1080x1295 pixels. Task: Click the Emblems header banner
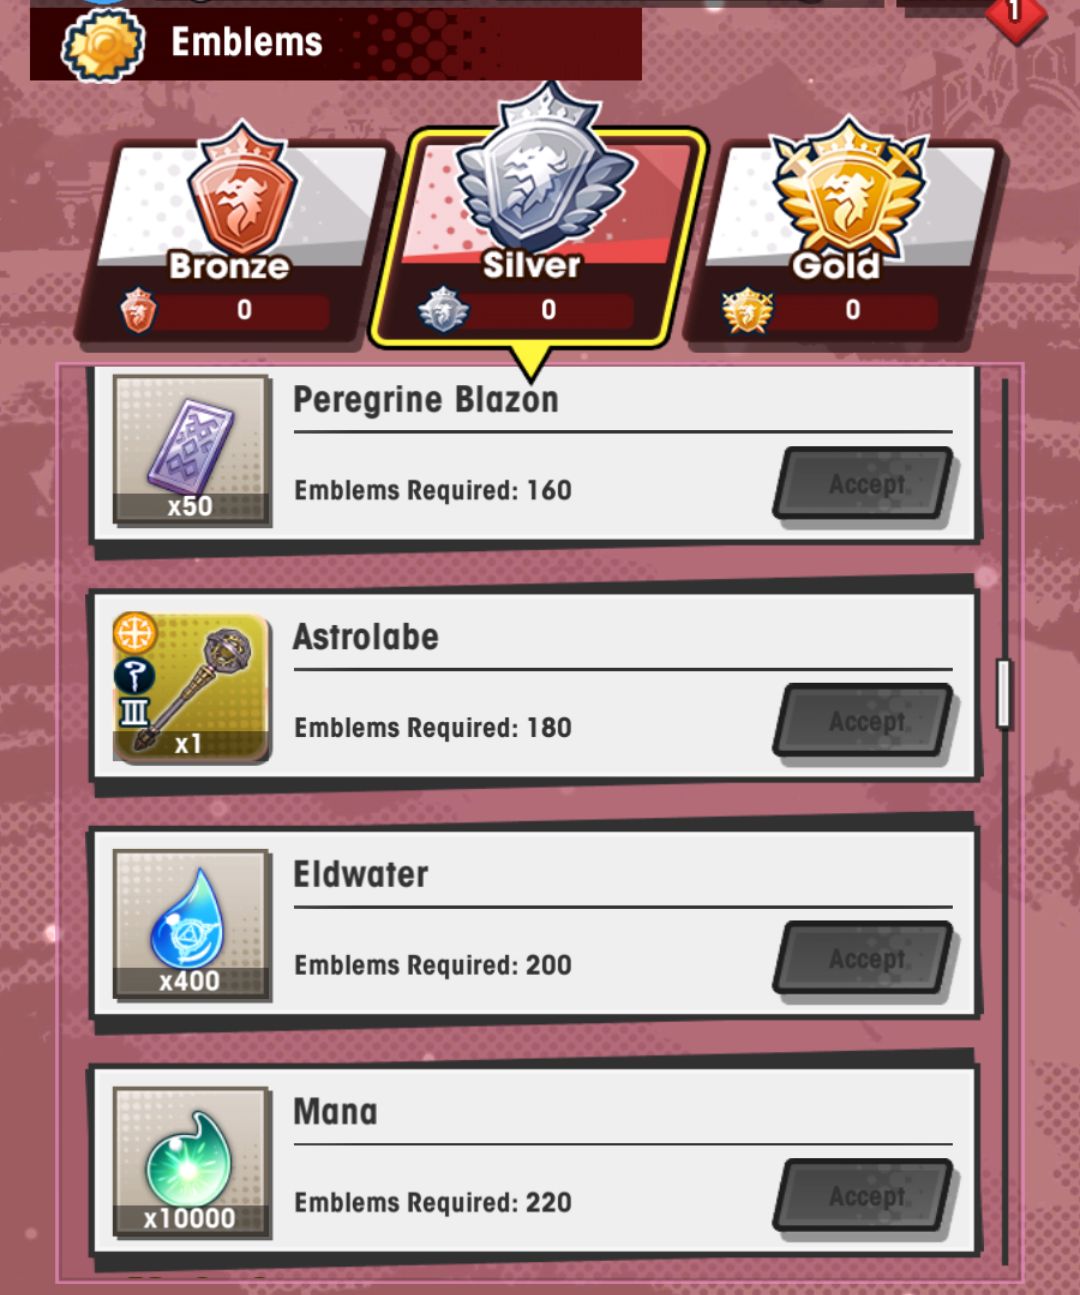(336, 44)
